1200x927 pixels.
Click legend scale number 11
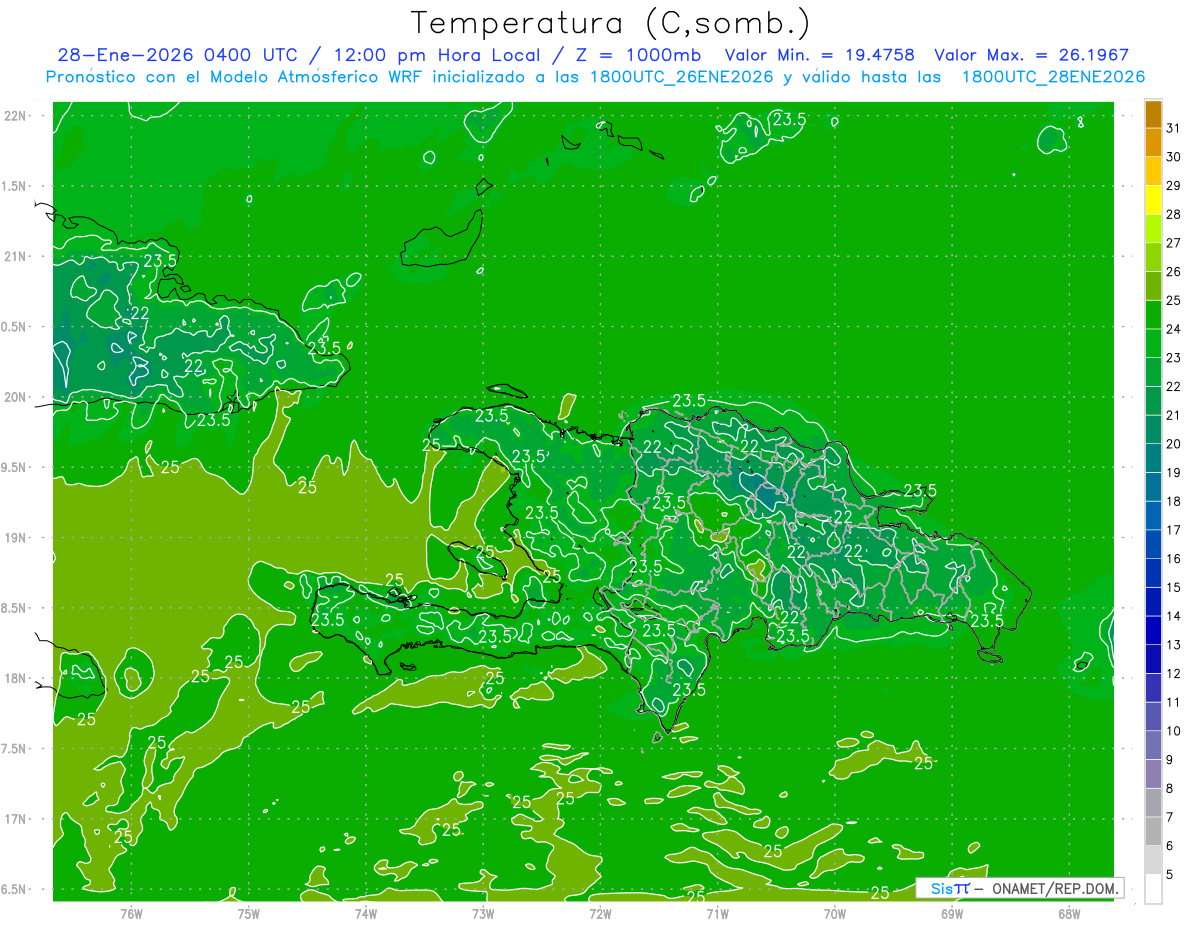pyautogui.click(x=1173, y=702)
